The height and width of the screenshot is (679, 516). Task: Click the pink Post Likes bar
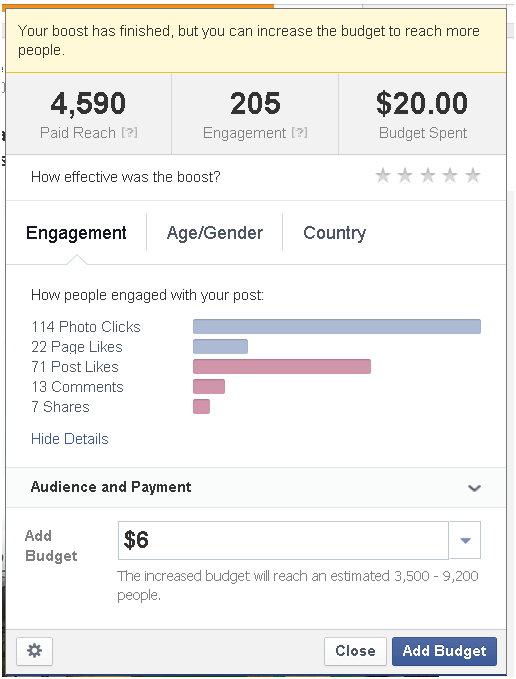282,366
